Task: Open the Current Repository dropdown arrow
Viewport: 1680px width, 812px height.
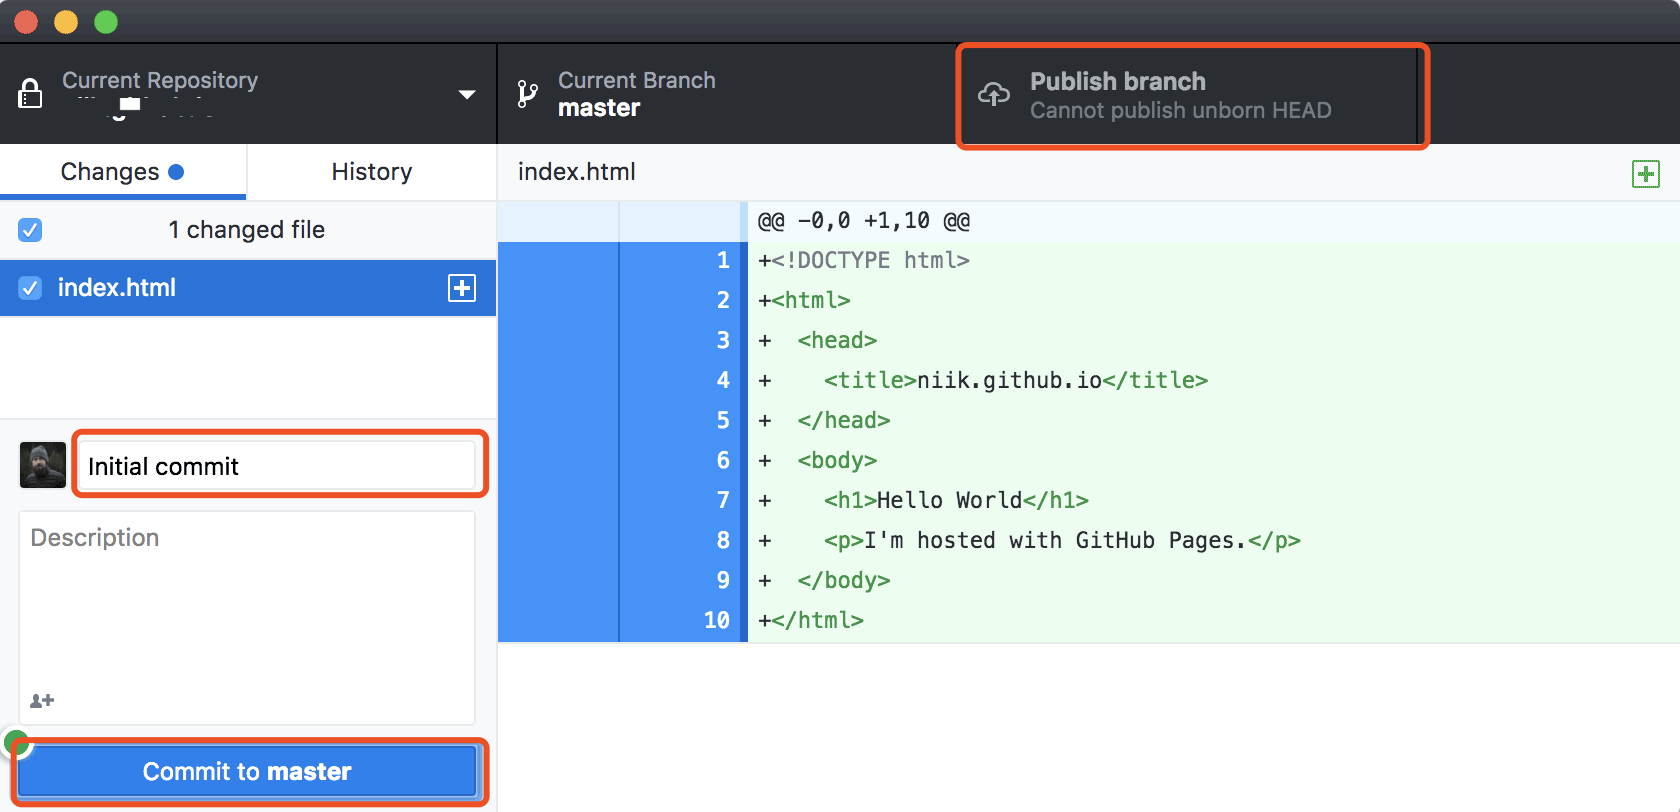Action: pyautogui.click(x=466, y=94)
